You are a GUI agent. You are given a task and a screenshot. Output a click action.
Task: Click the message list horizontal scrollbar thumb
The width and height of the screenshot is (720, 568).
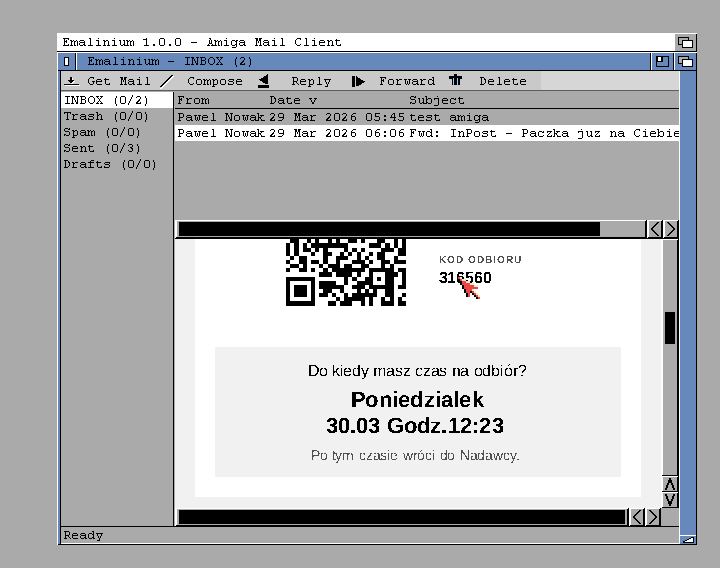(389, 229)
